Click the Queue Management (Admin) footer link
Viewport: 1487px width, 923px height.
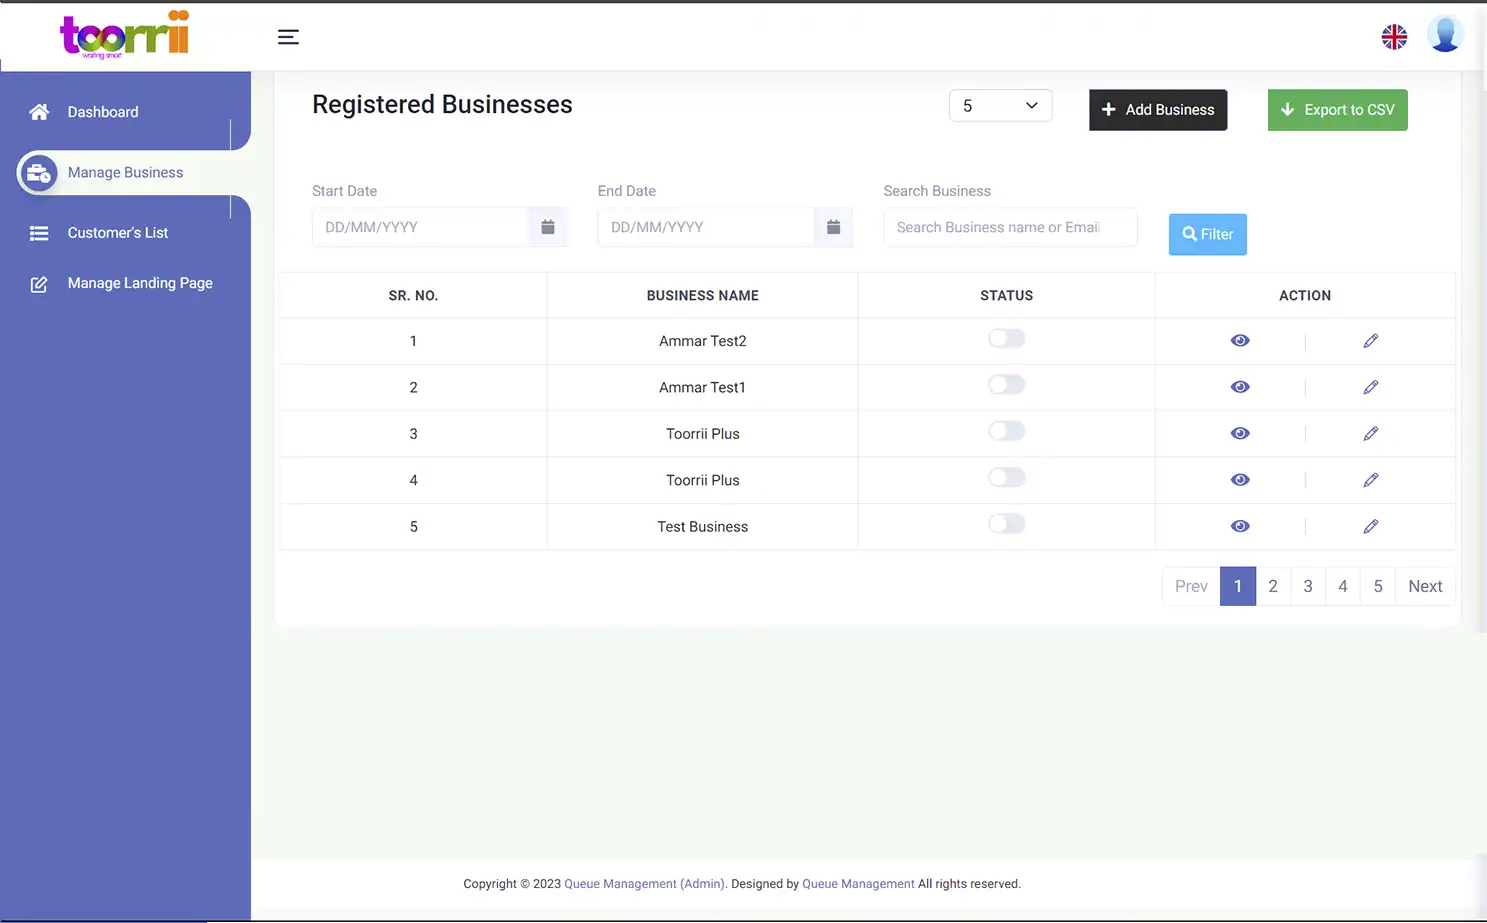[x=643, y=883]
